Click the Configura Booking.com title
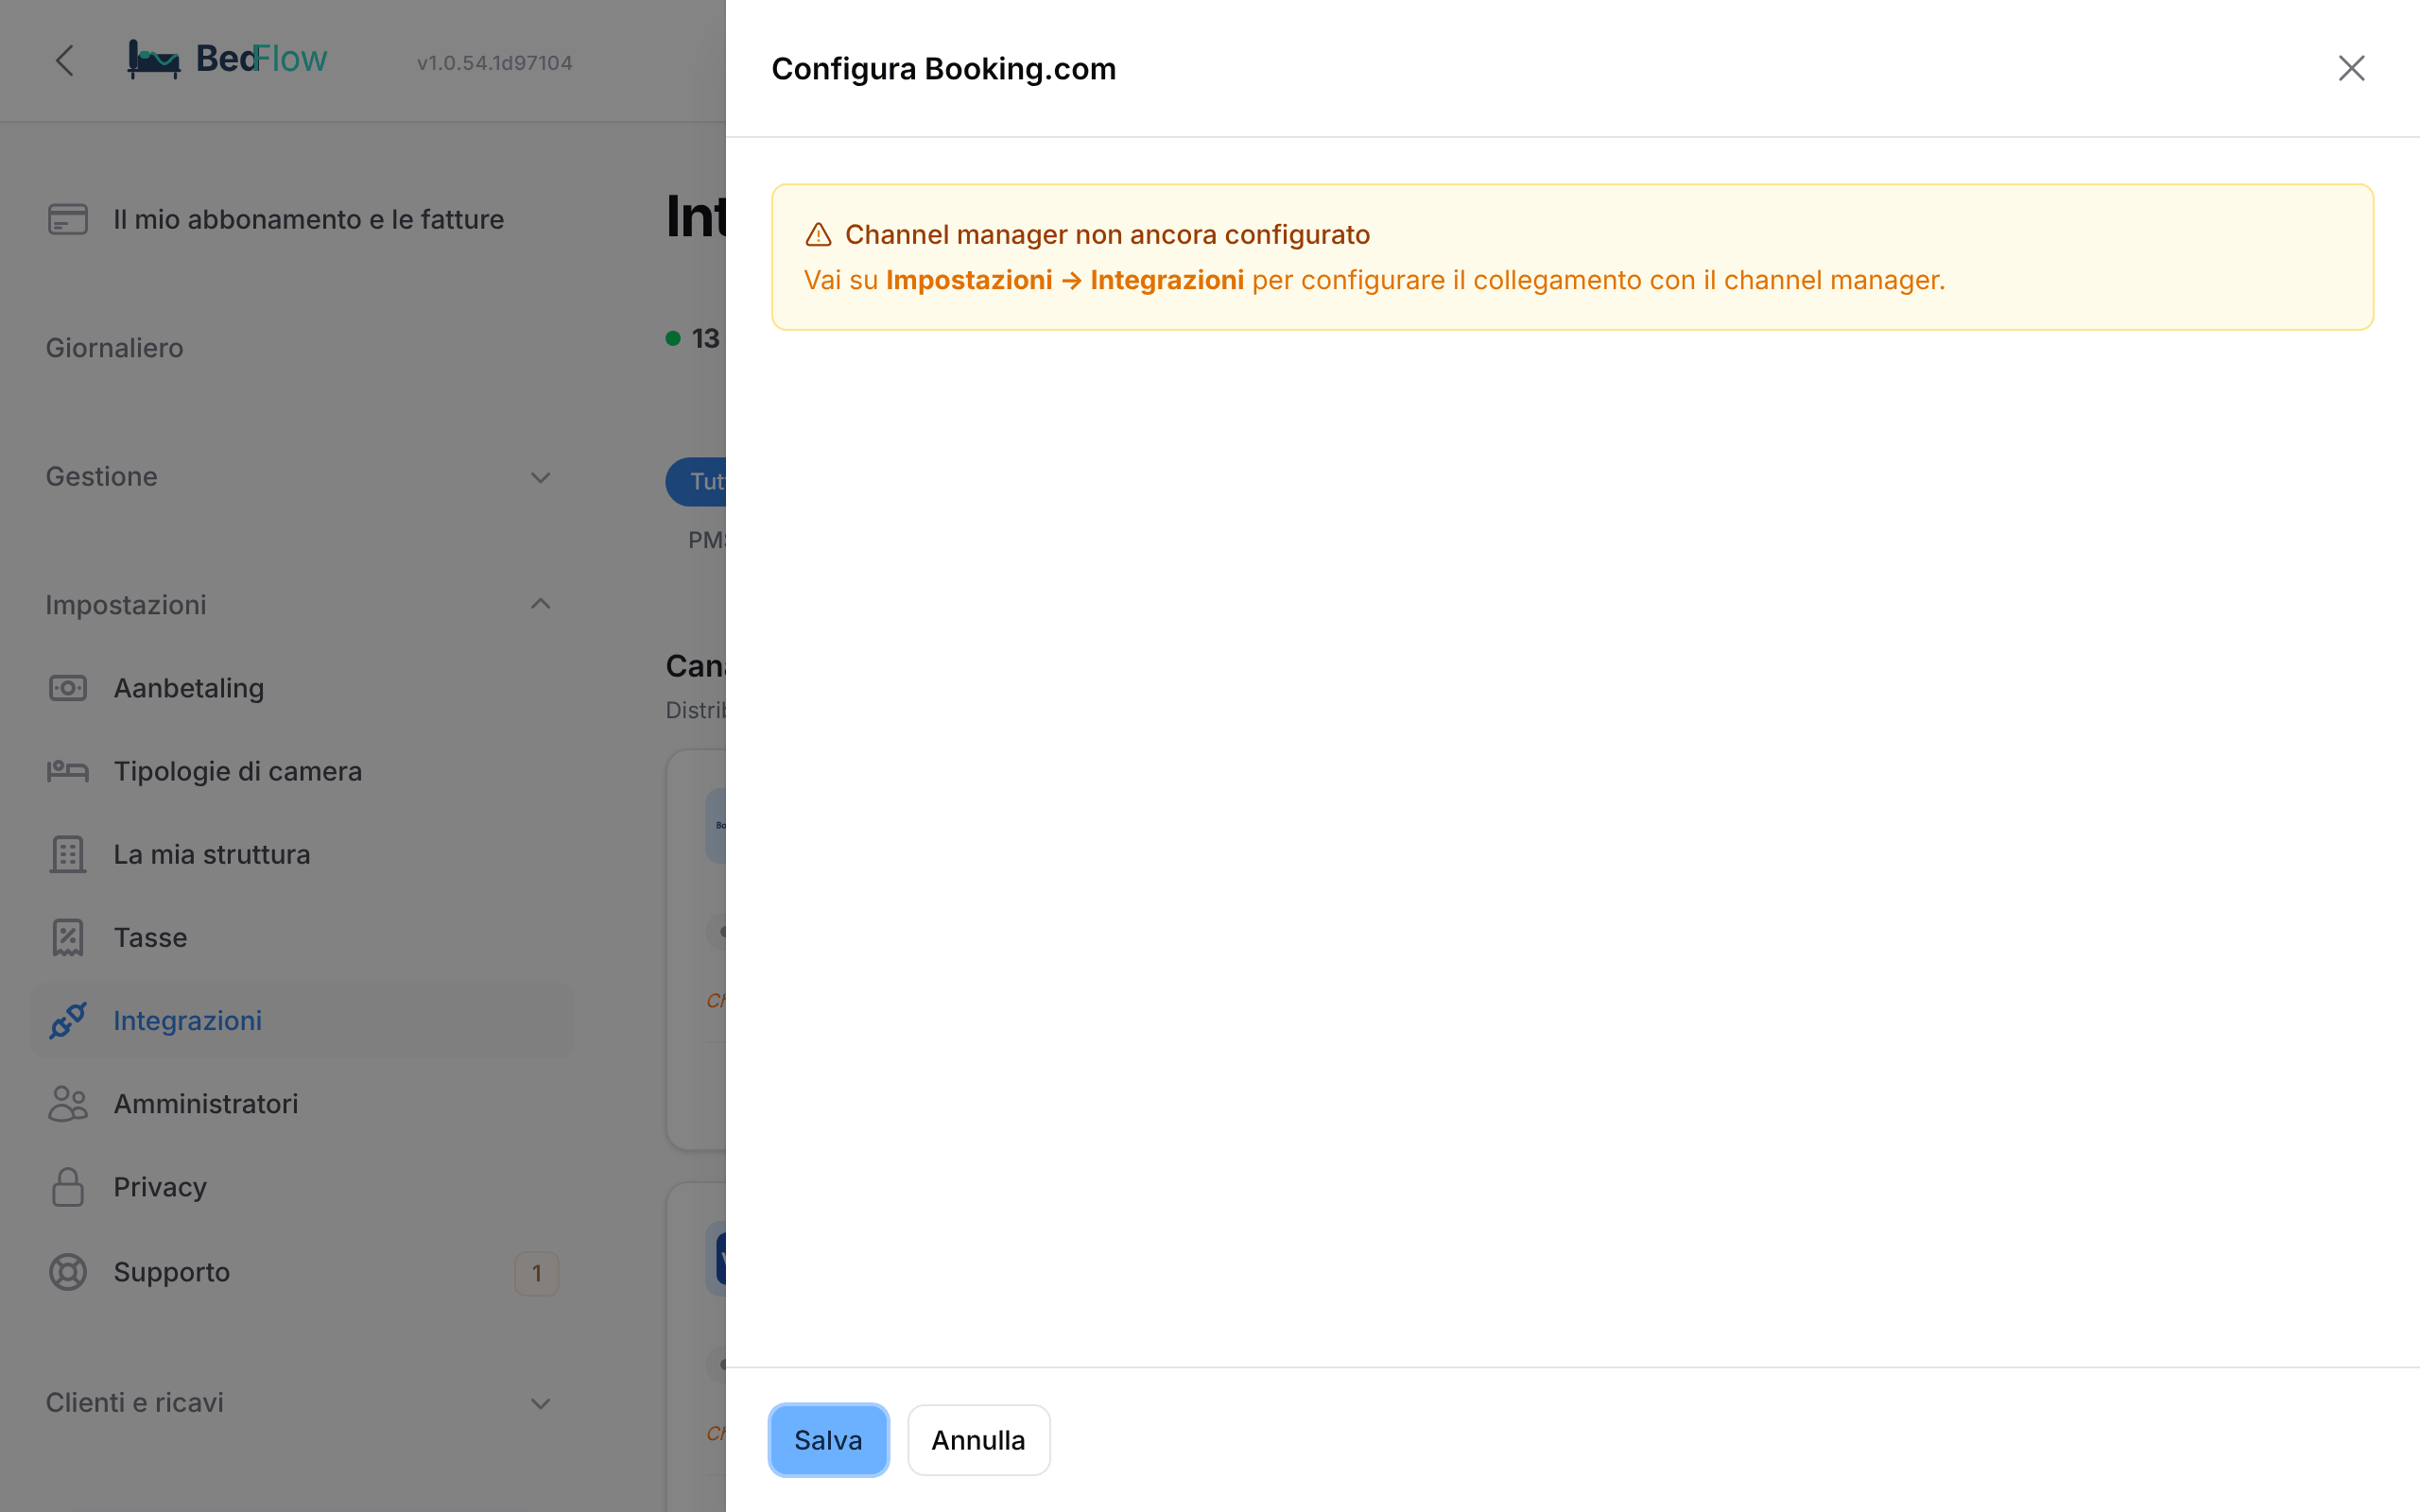The width and height of the screenshot is (2420, 1512). [x=943, y=69]
